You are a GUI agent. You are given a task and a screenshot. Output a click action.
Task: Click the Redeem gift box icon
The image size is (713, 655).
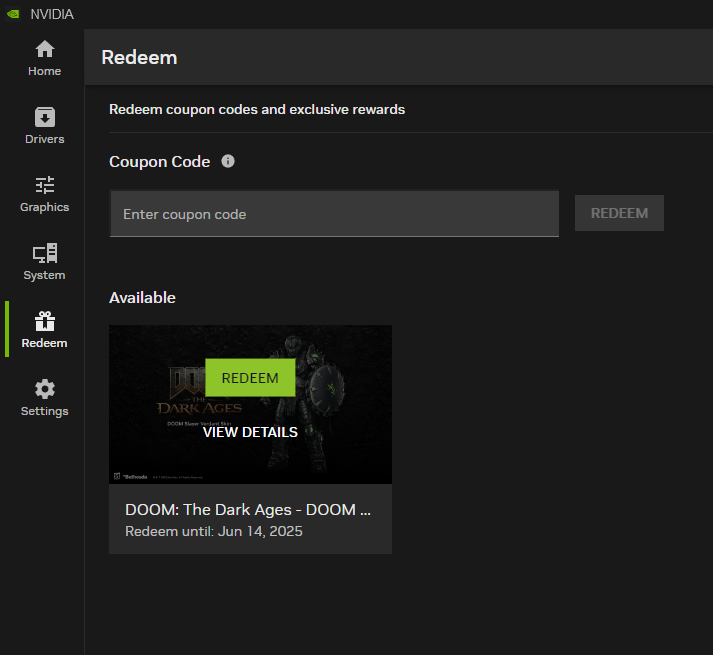44,321
